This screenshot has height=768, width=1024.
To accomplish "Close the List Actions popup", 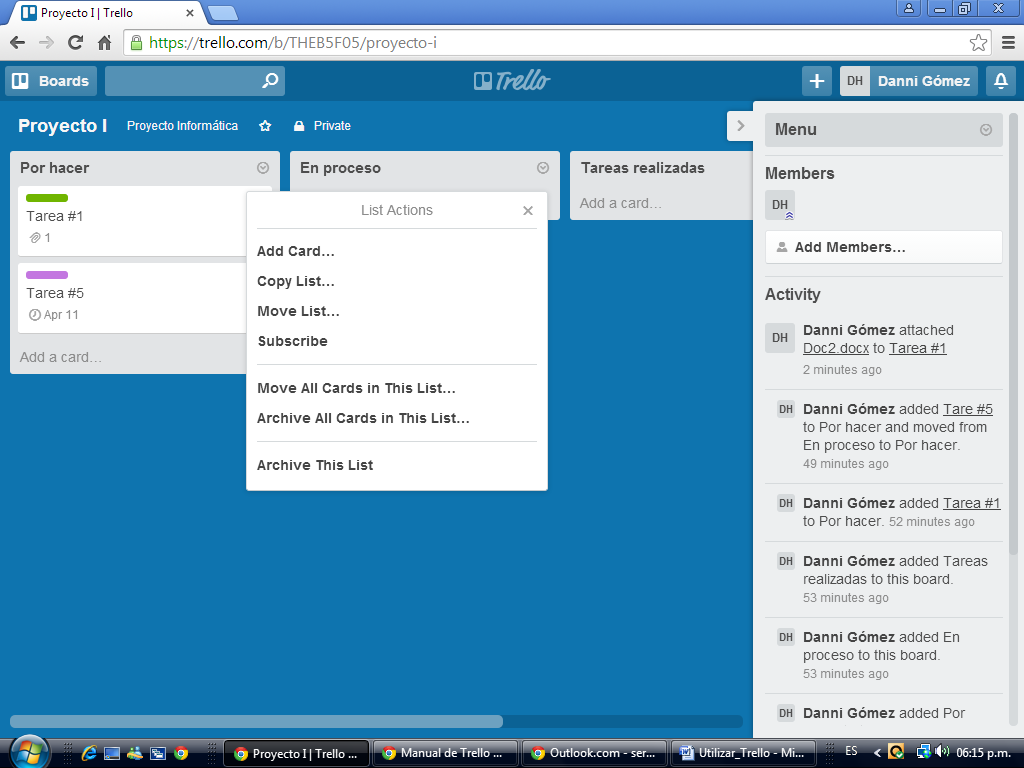I will point(528,210).
